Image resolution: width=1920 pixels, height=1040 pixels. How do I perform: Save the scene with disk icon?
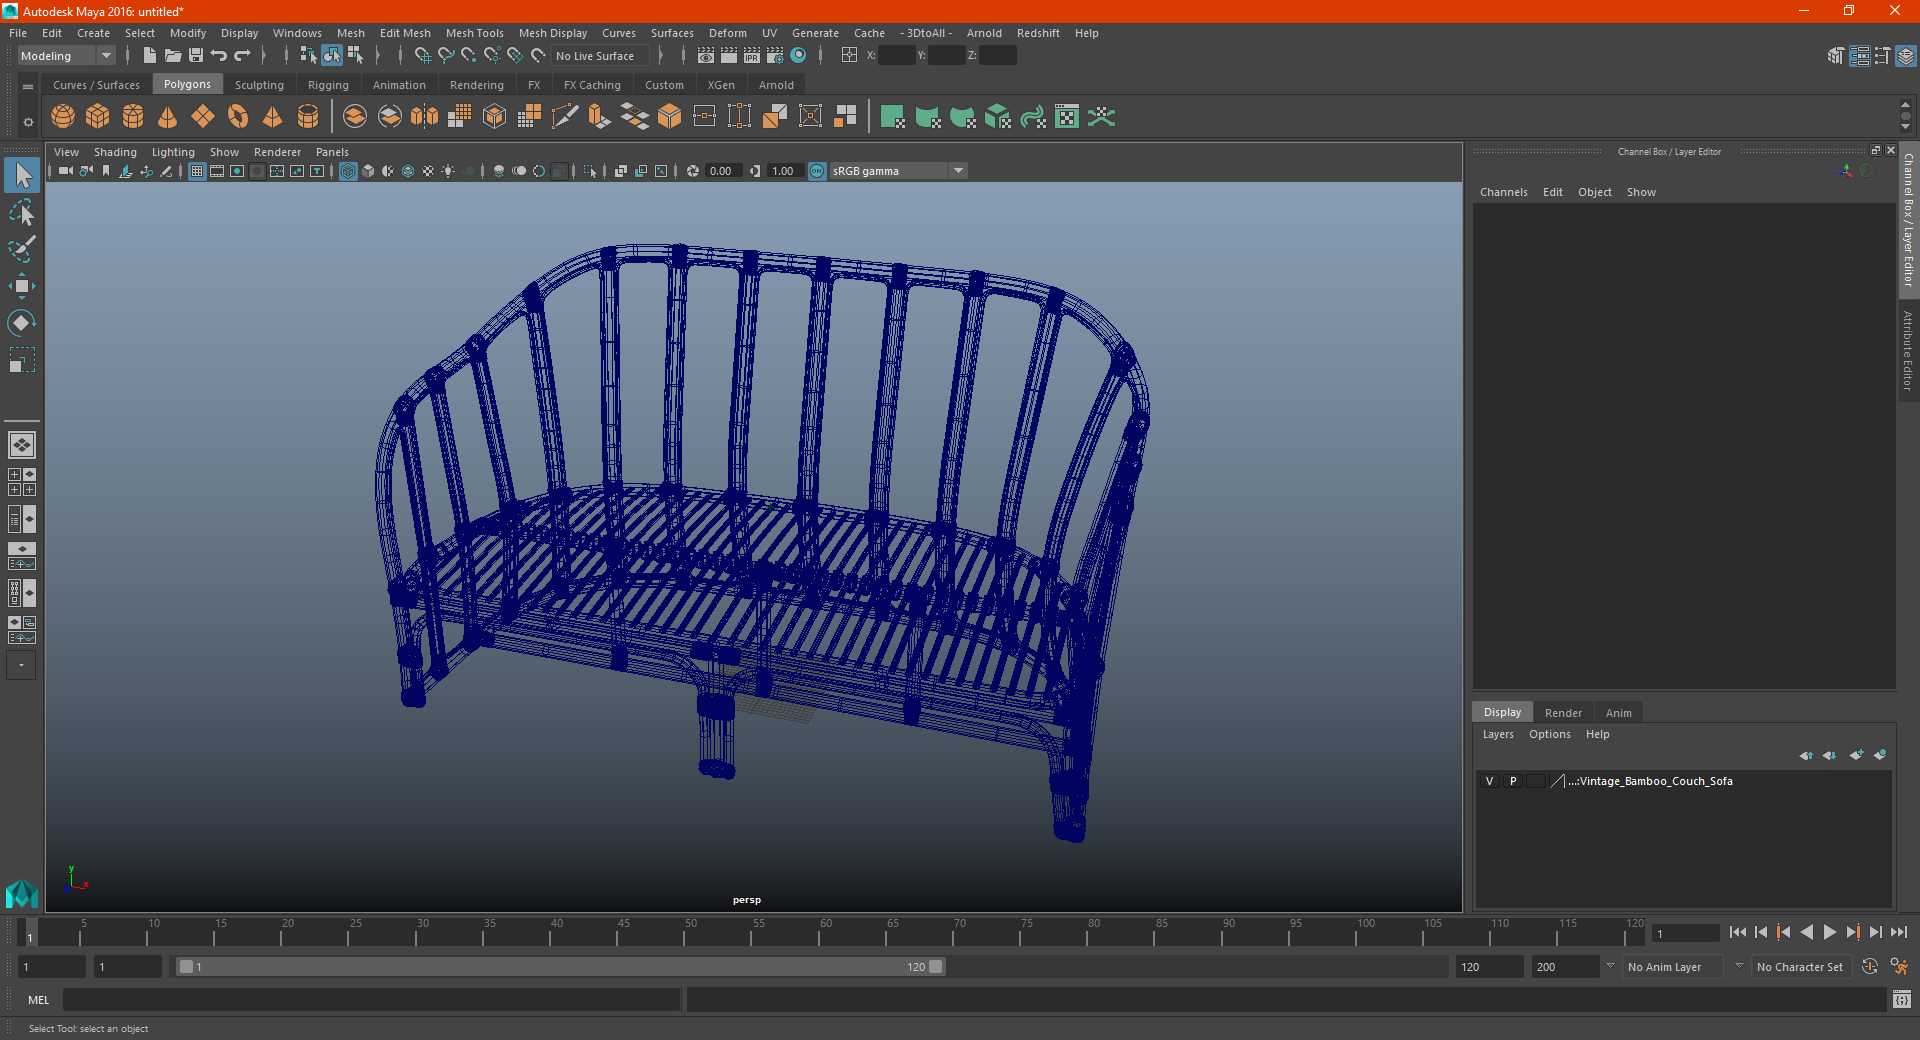196,56
